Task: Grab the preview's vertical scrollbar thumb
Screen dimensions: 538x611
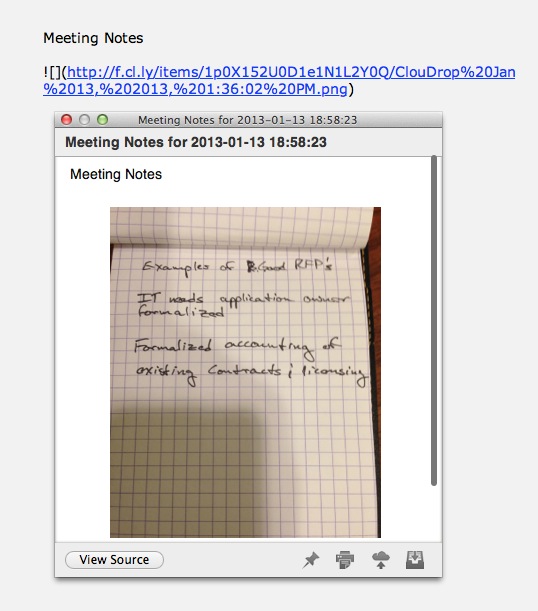Action: [x=434, y=320]
